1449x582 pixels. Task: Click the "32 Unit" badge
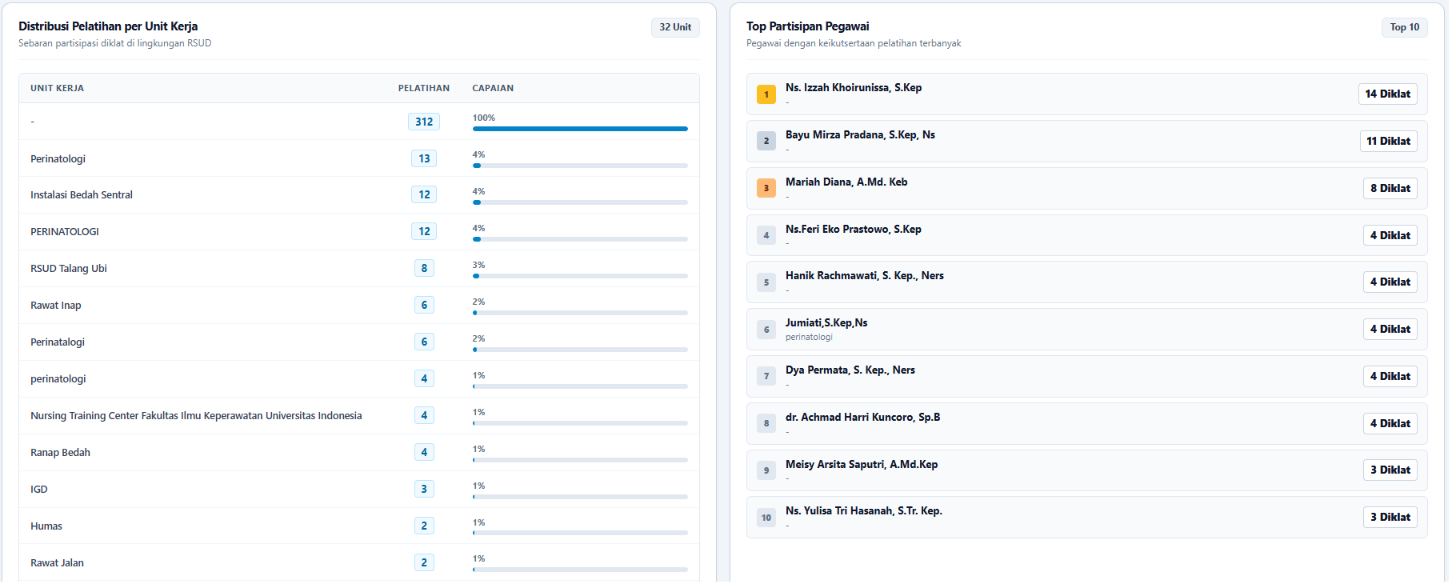(675, 27)
